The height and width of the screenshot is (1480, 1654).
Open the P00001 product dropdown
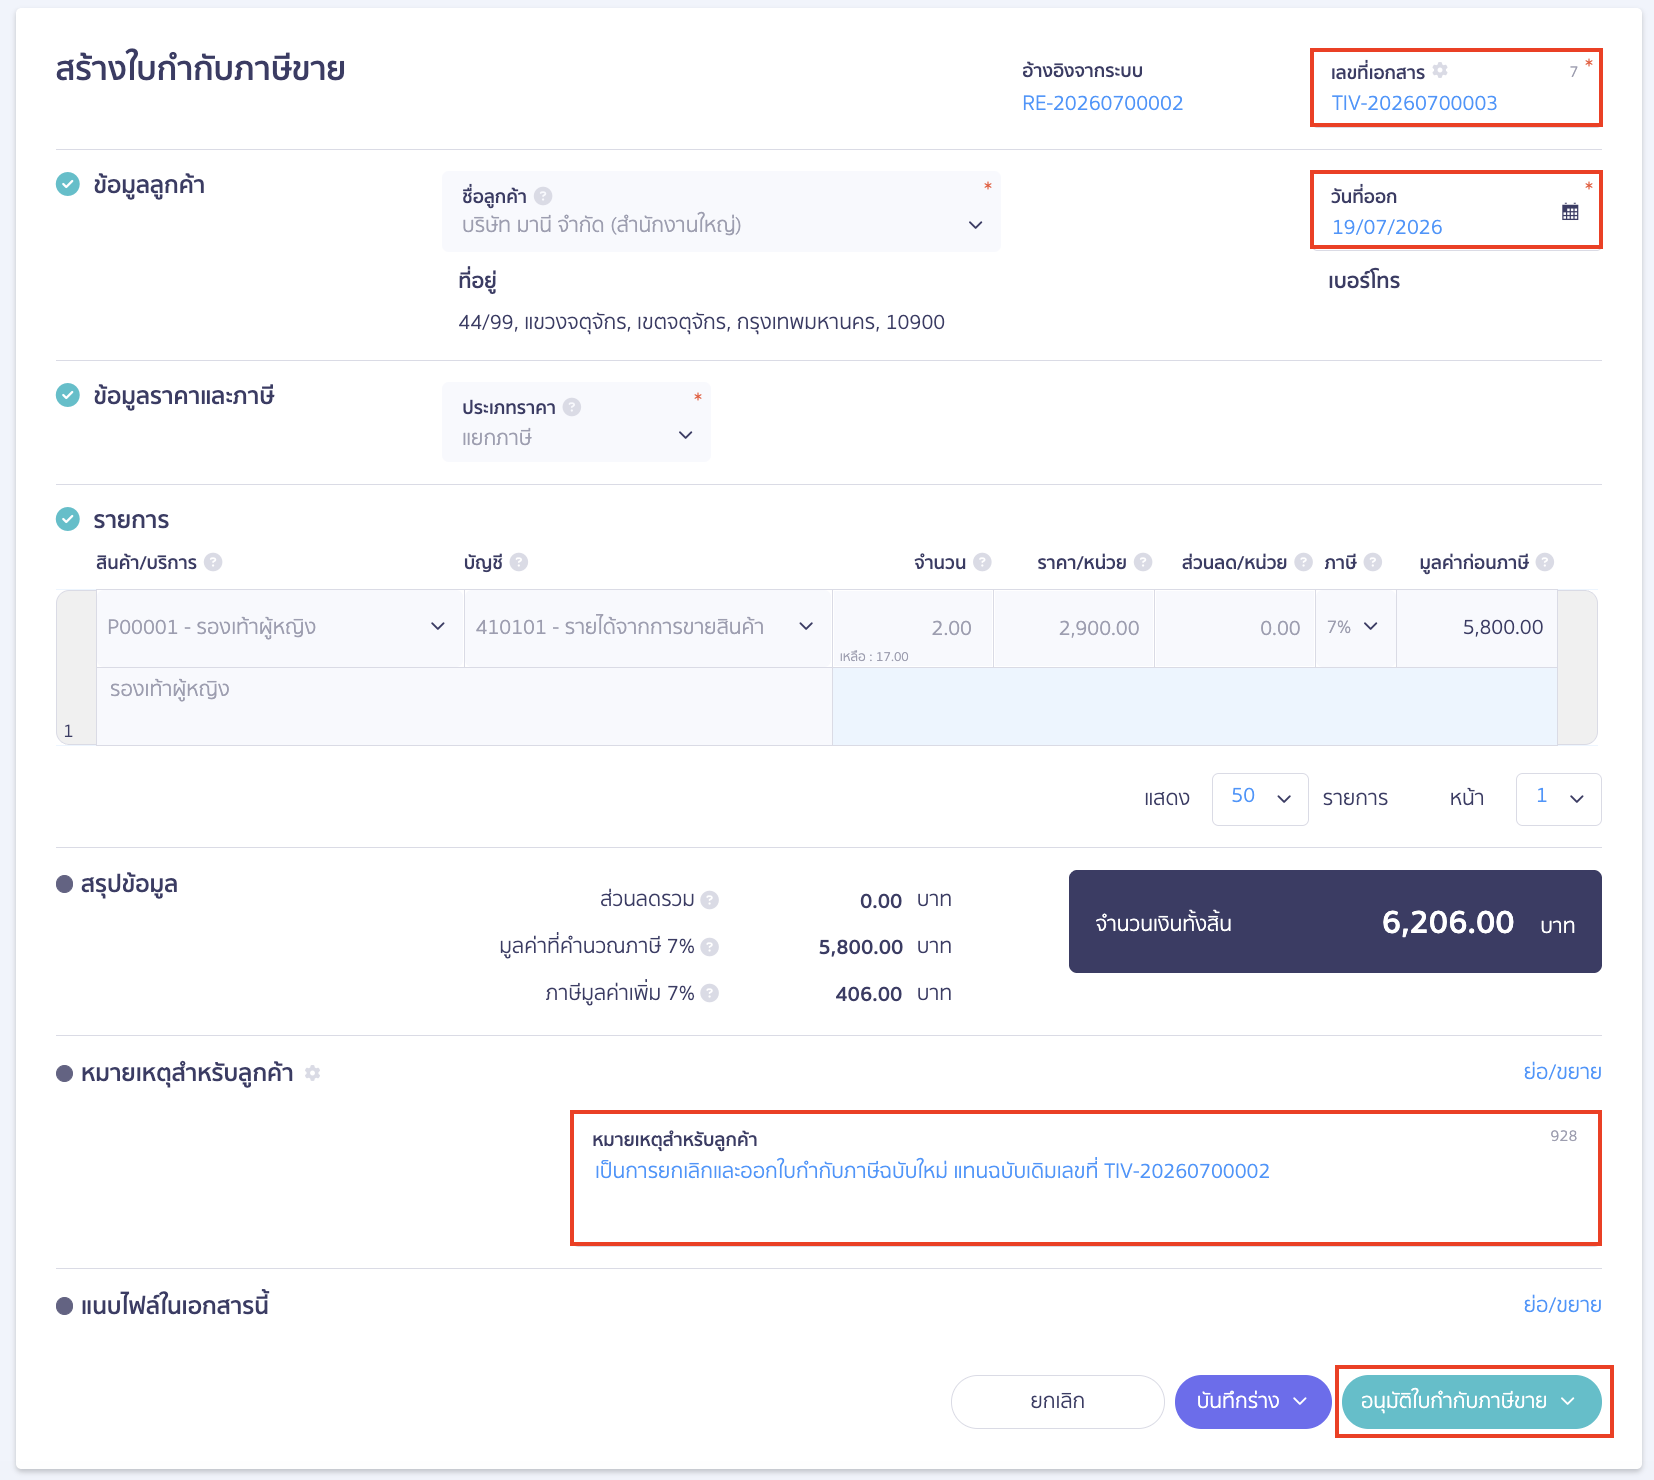coord(280,627)
